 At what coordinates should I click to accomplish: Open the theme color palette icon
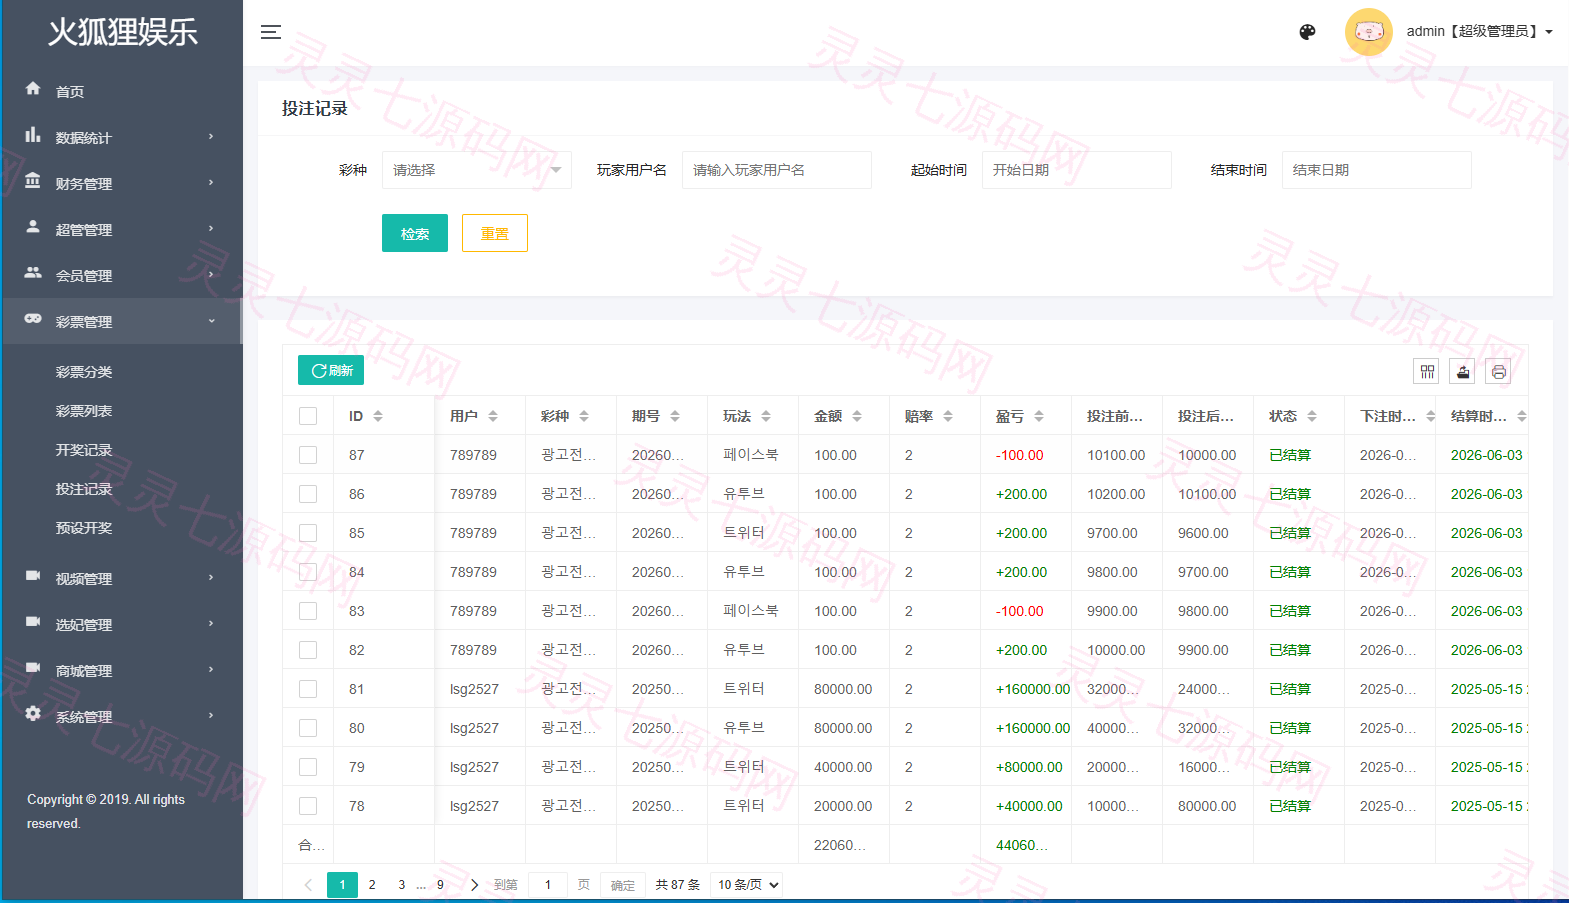pyautogui.click(x=1307, y=32)
